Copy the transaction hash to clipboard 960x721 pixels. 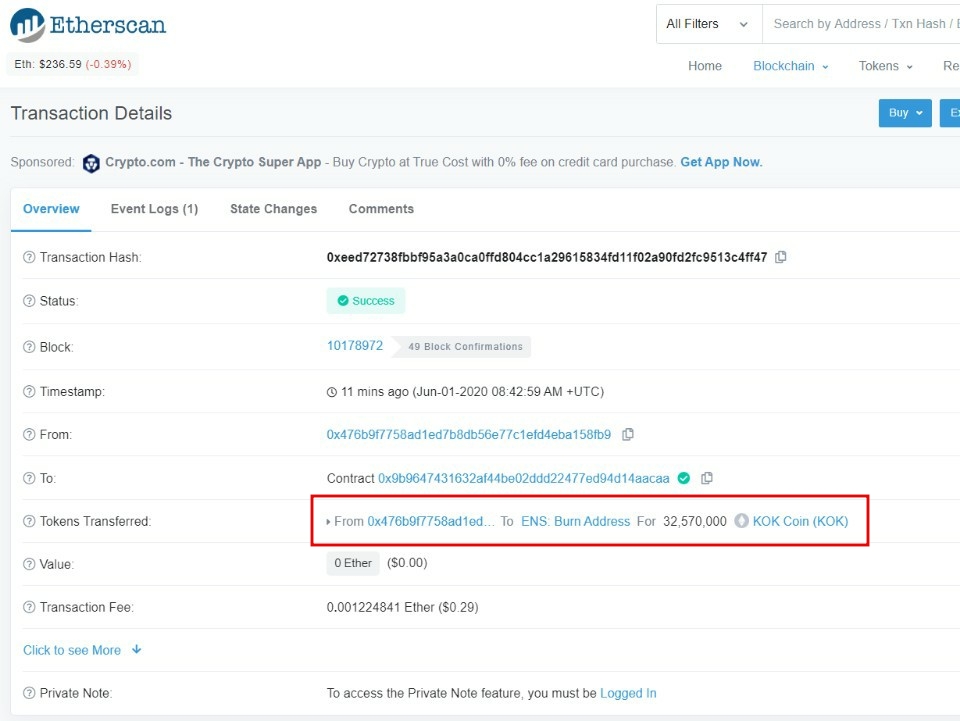781,257
